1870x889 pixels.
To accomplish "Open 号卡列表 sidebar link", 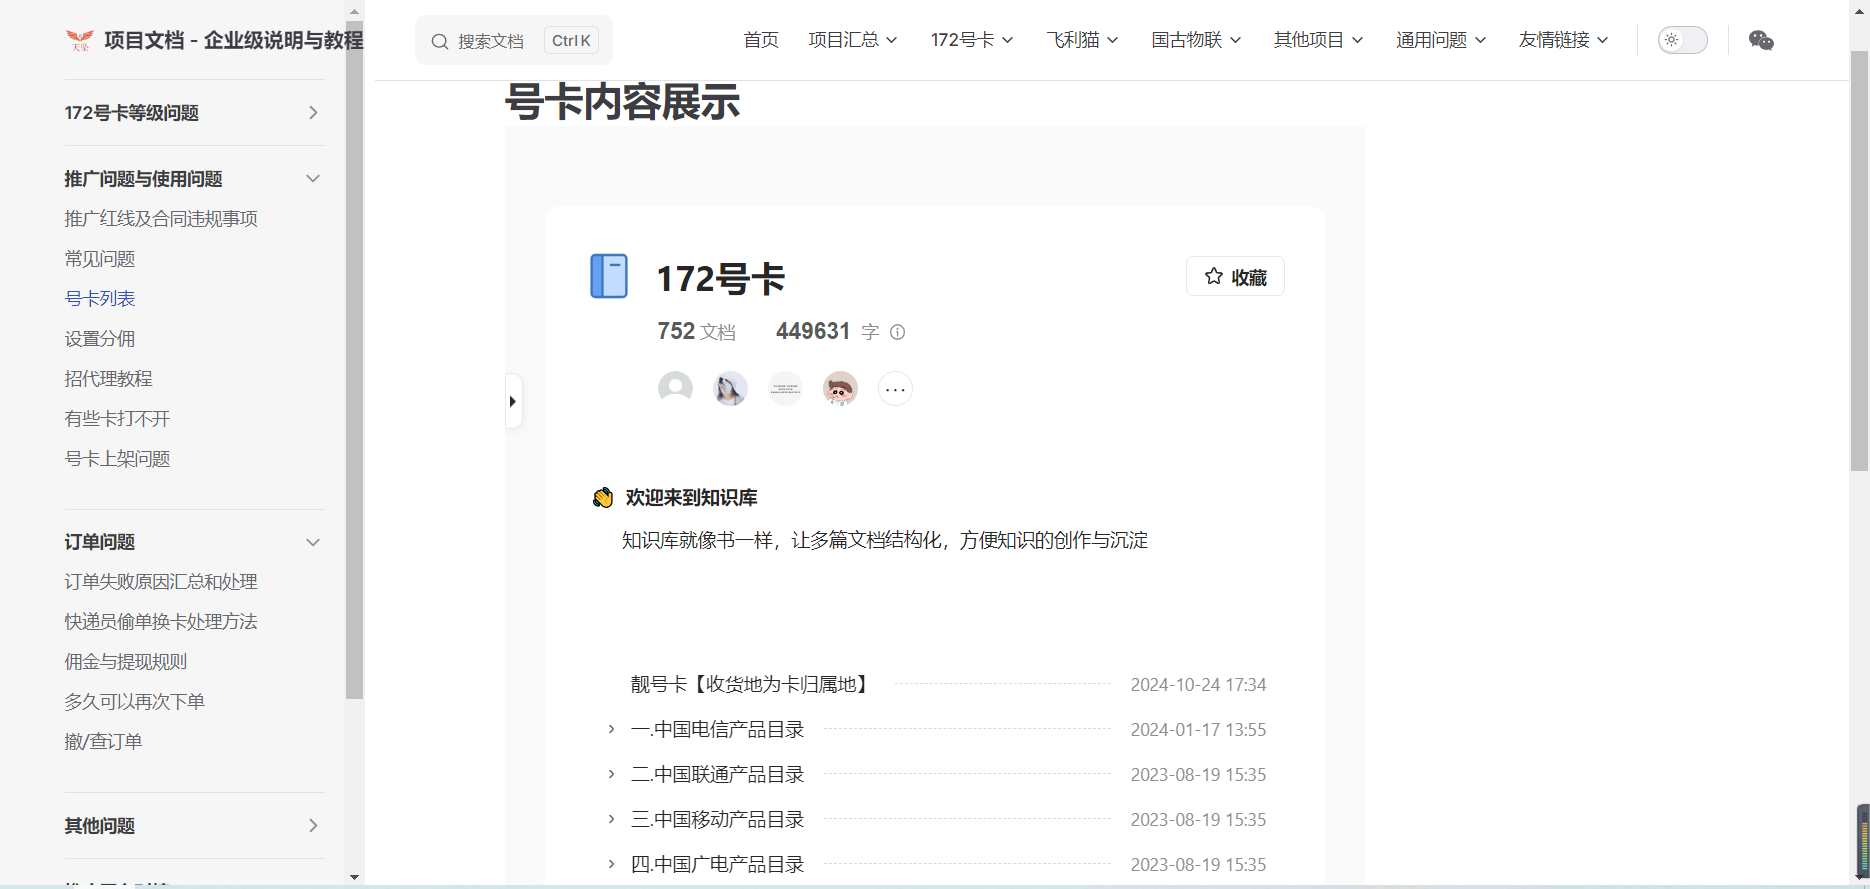I will coord(100,299).
